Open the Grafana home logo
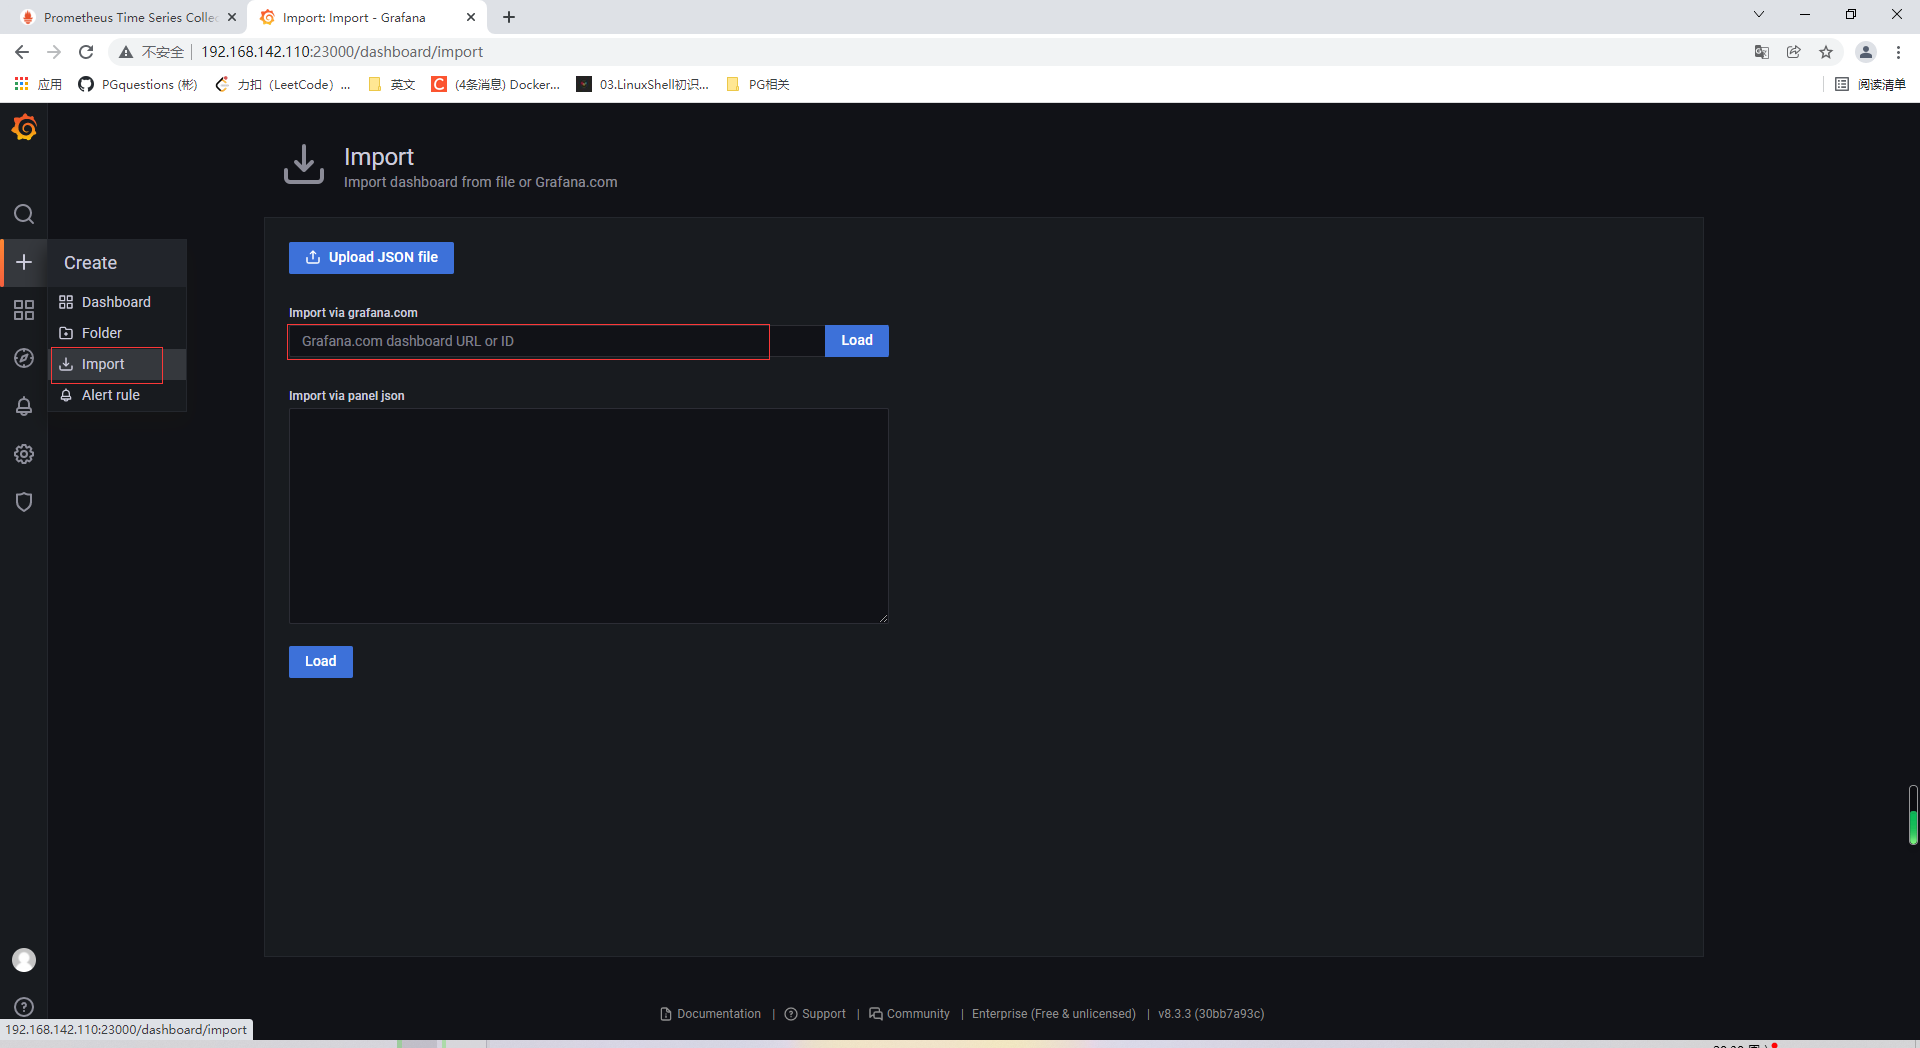This screenshot has width=1920, height=1048. click(x=24, y=128)
